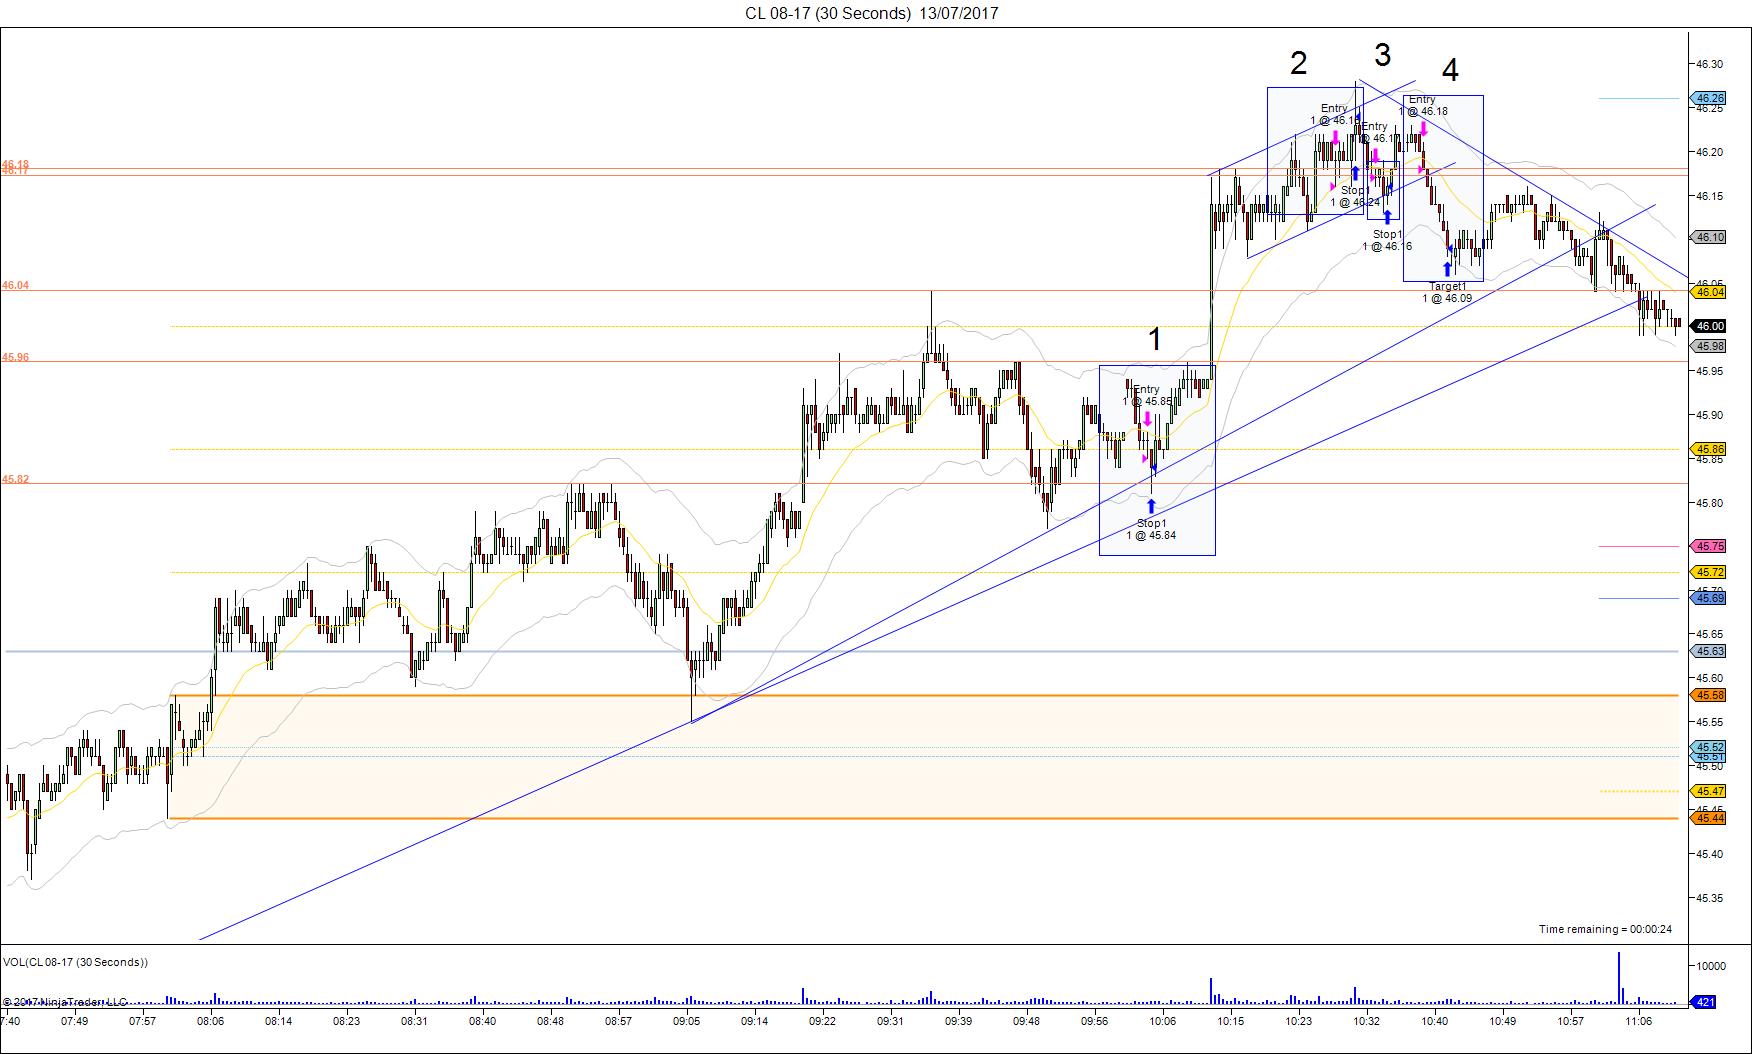Screen dimensions: 1752x1054
Task: Click the 45.90 price axis label
Action: click(1709, 415)
